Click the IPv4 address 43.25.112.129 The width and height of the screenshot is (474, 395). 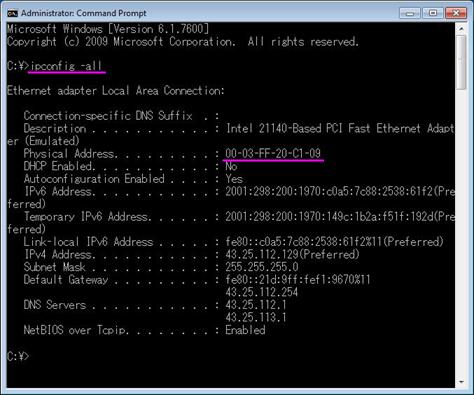tap(262, 255)
